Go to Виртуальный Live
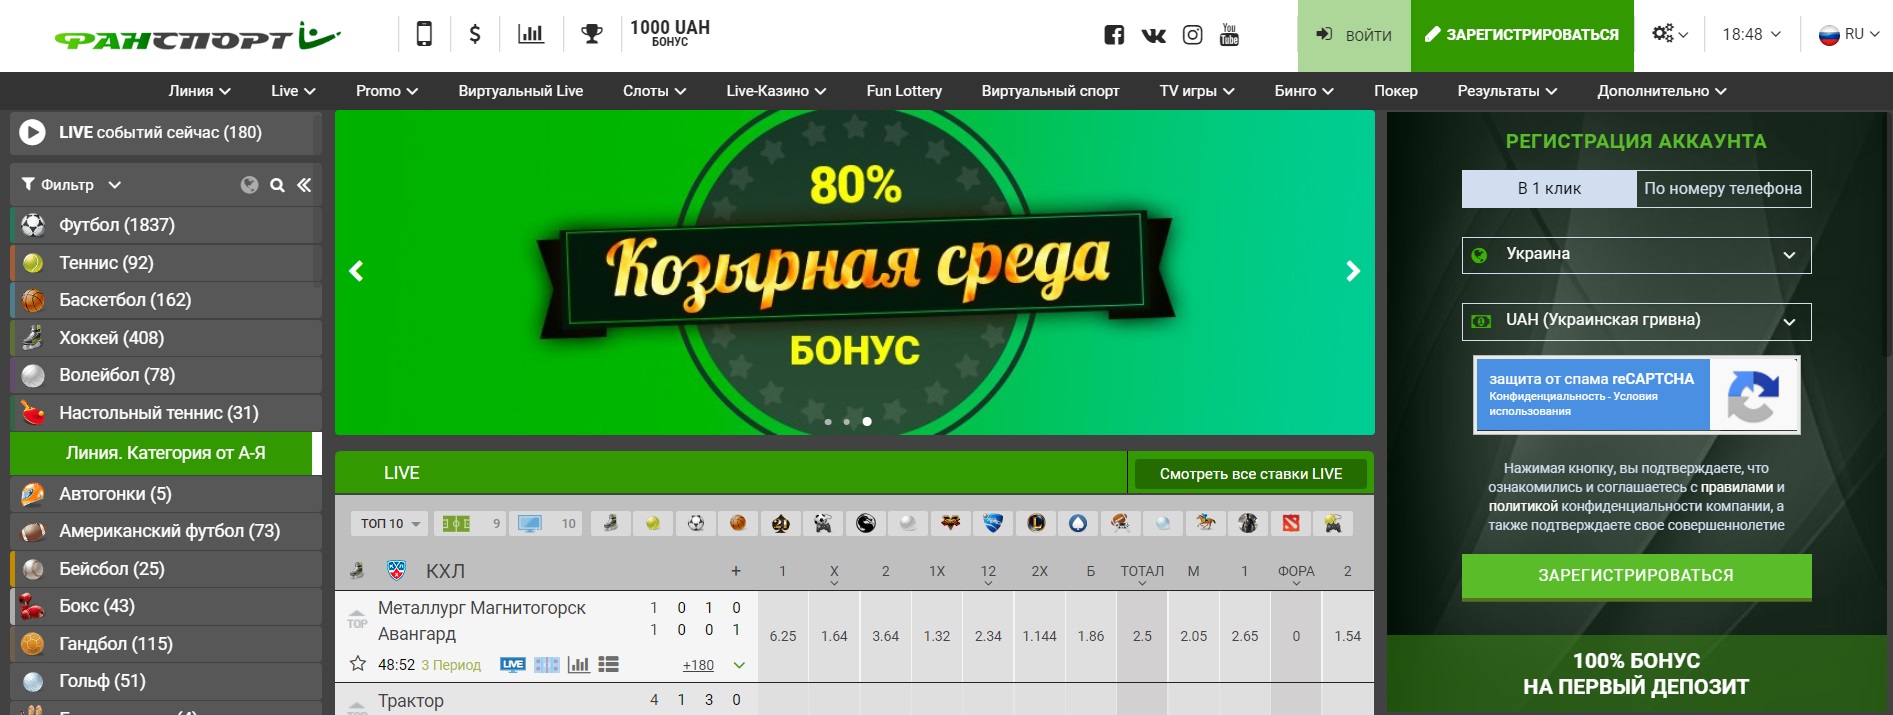Screen dimensions: 1893x715 point(520,91)
